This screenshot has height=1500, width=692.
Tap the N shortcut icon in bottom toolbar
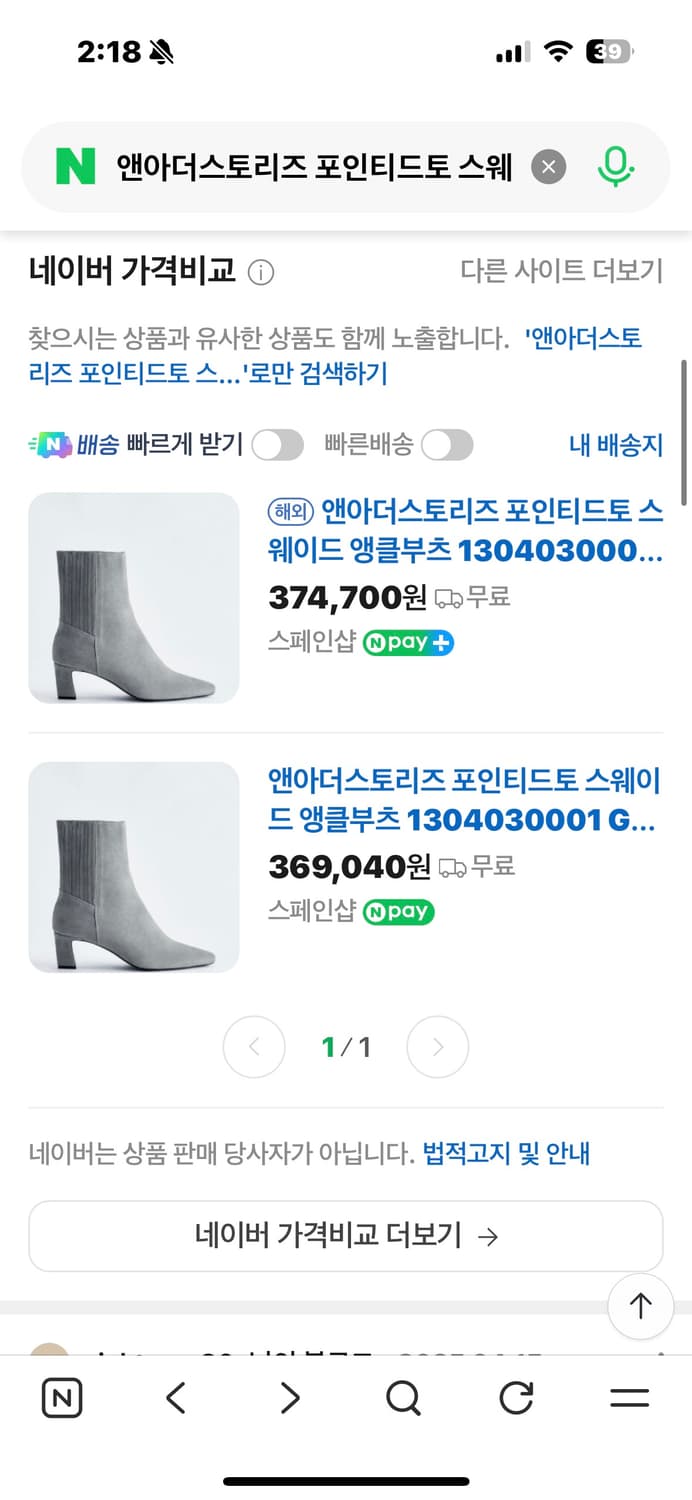(x=61, y=1399)
